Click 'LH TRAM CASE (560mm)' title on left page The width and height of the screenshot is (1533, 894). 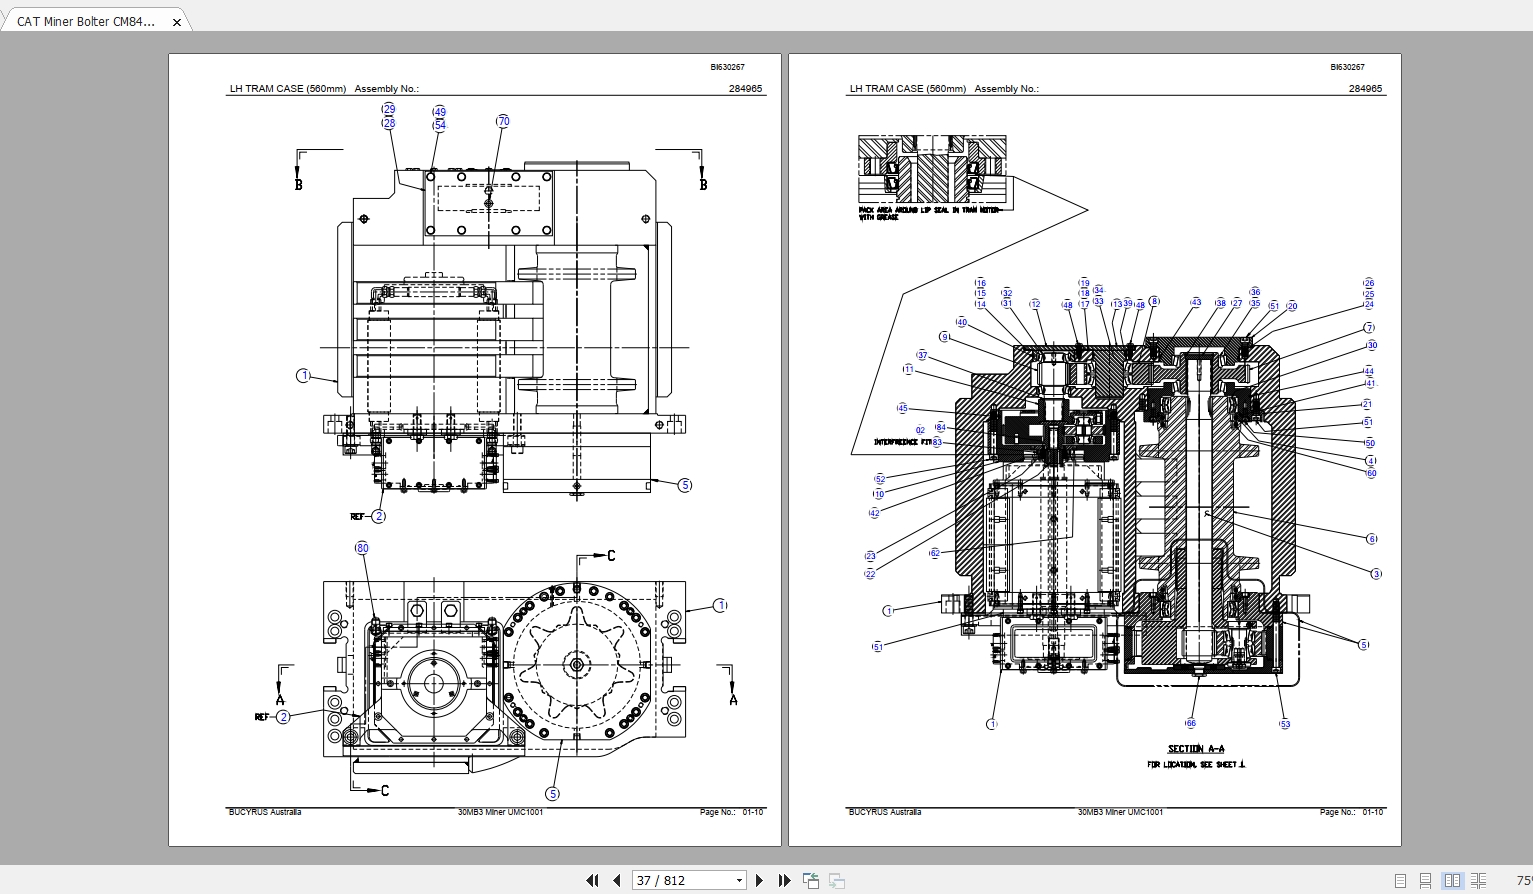point(288,89)
